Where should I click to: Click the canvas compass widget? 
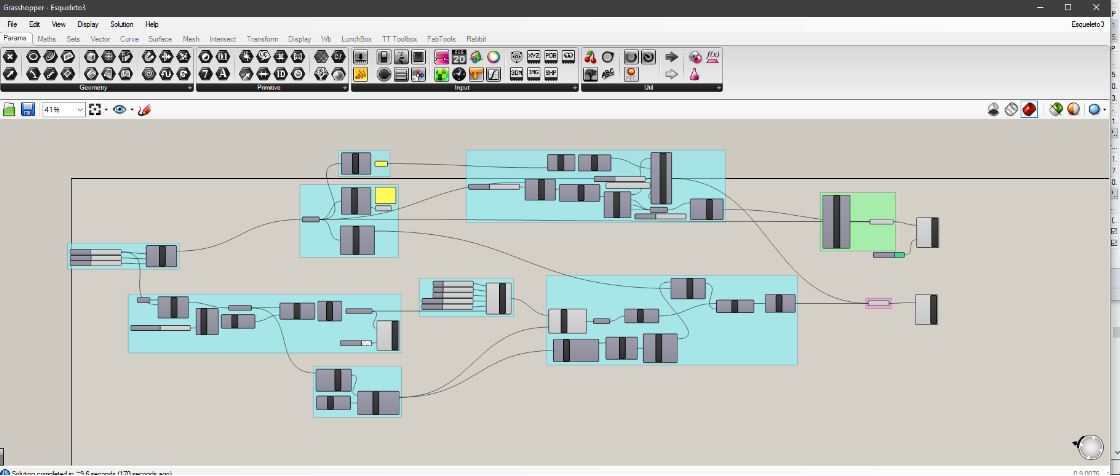(x=1090, y=447)
